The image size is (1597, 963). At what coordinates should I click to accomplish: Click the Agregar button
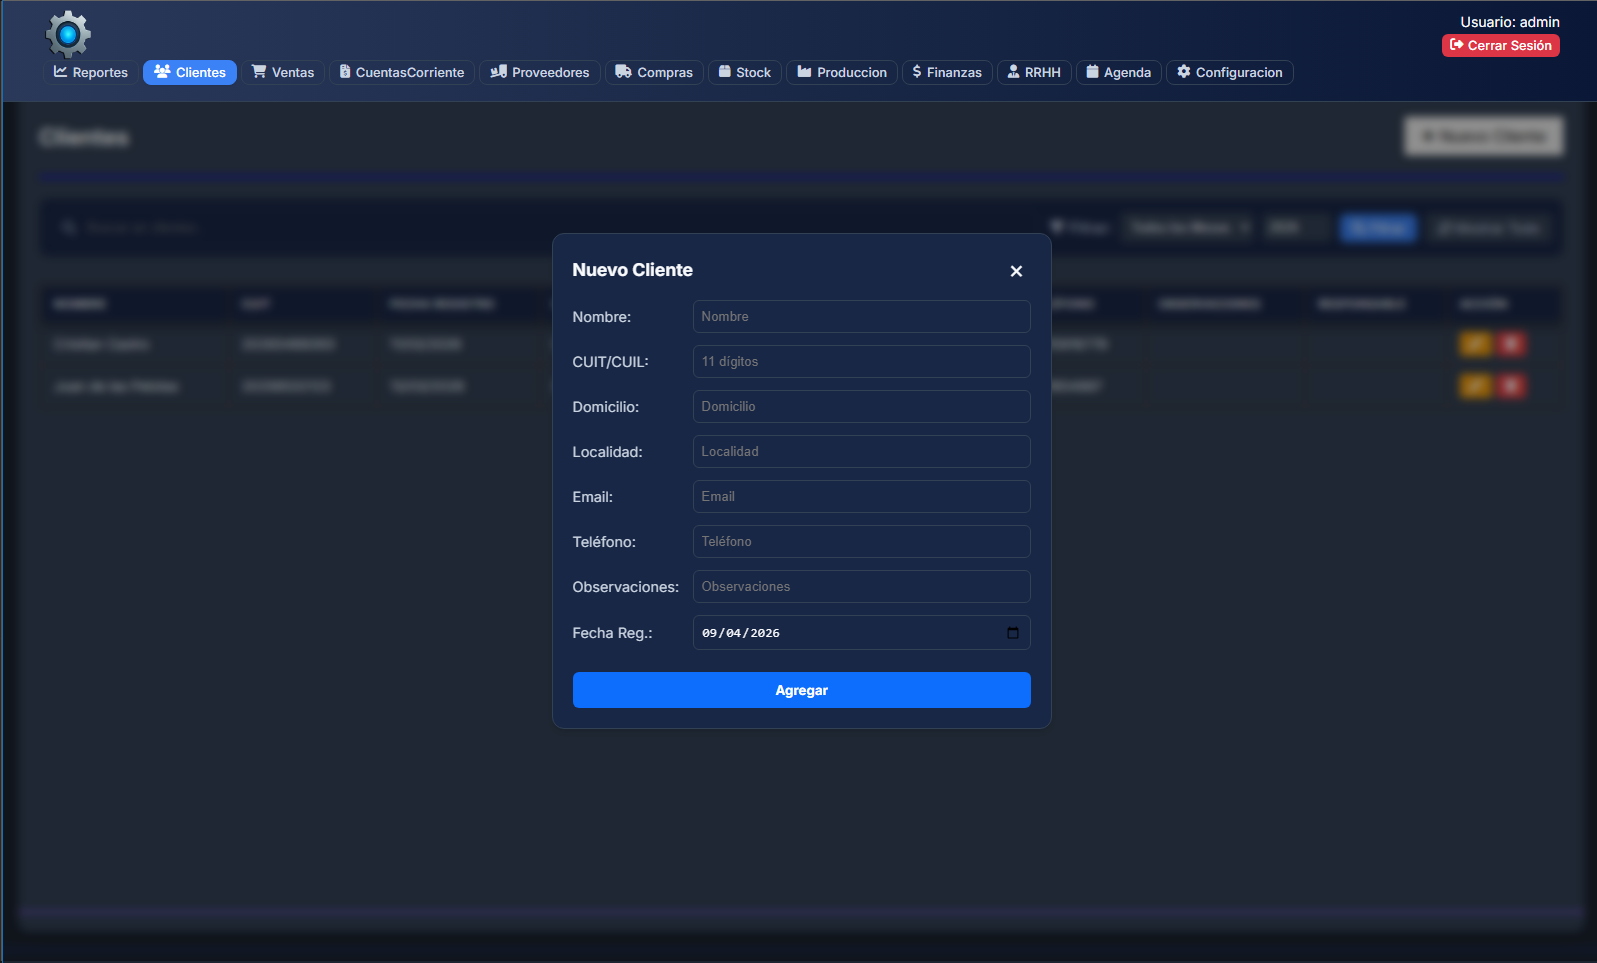pyautogui.click(x=802, y=690)
